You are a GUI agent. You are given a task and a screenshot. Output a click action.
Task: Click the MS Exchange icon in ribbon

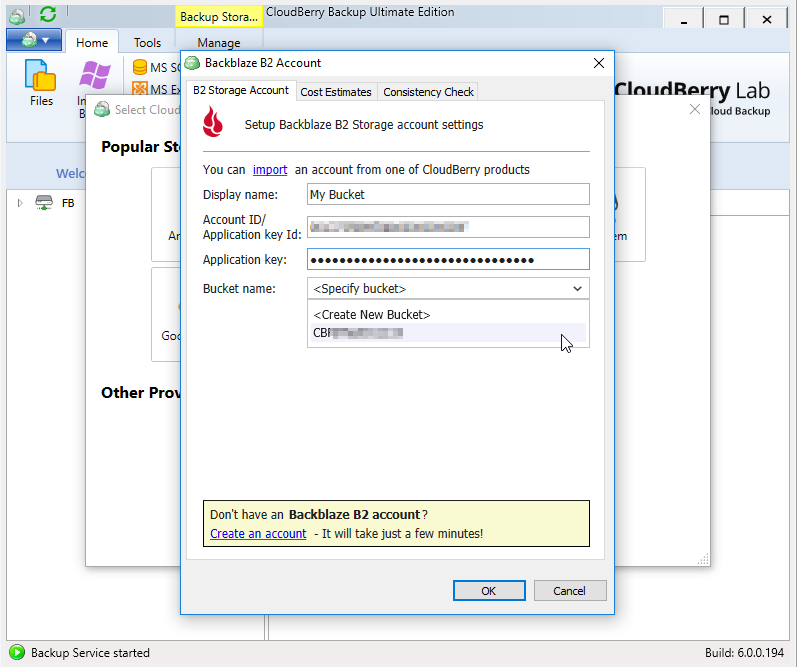tap(140, 88)
